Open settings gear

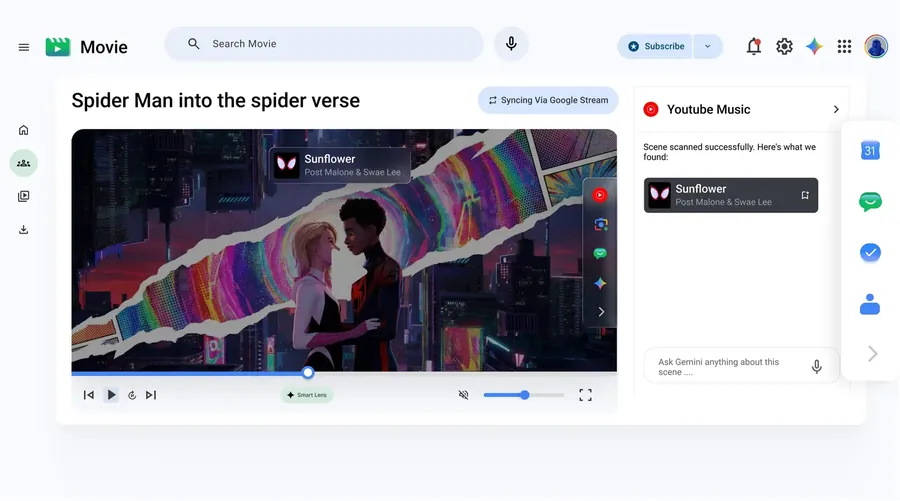click(784, 46)
